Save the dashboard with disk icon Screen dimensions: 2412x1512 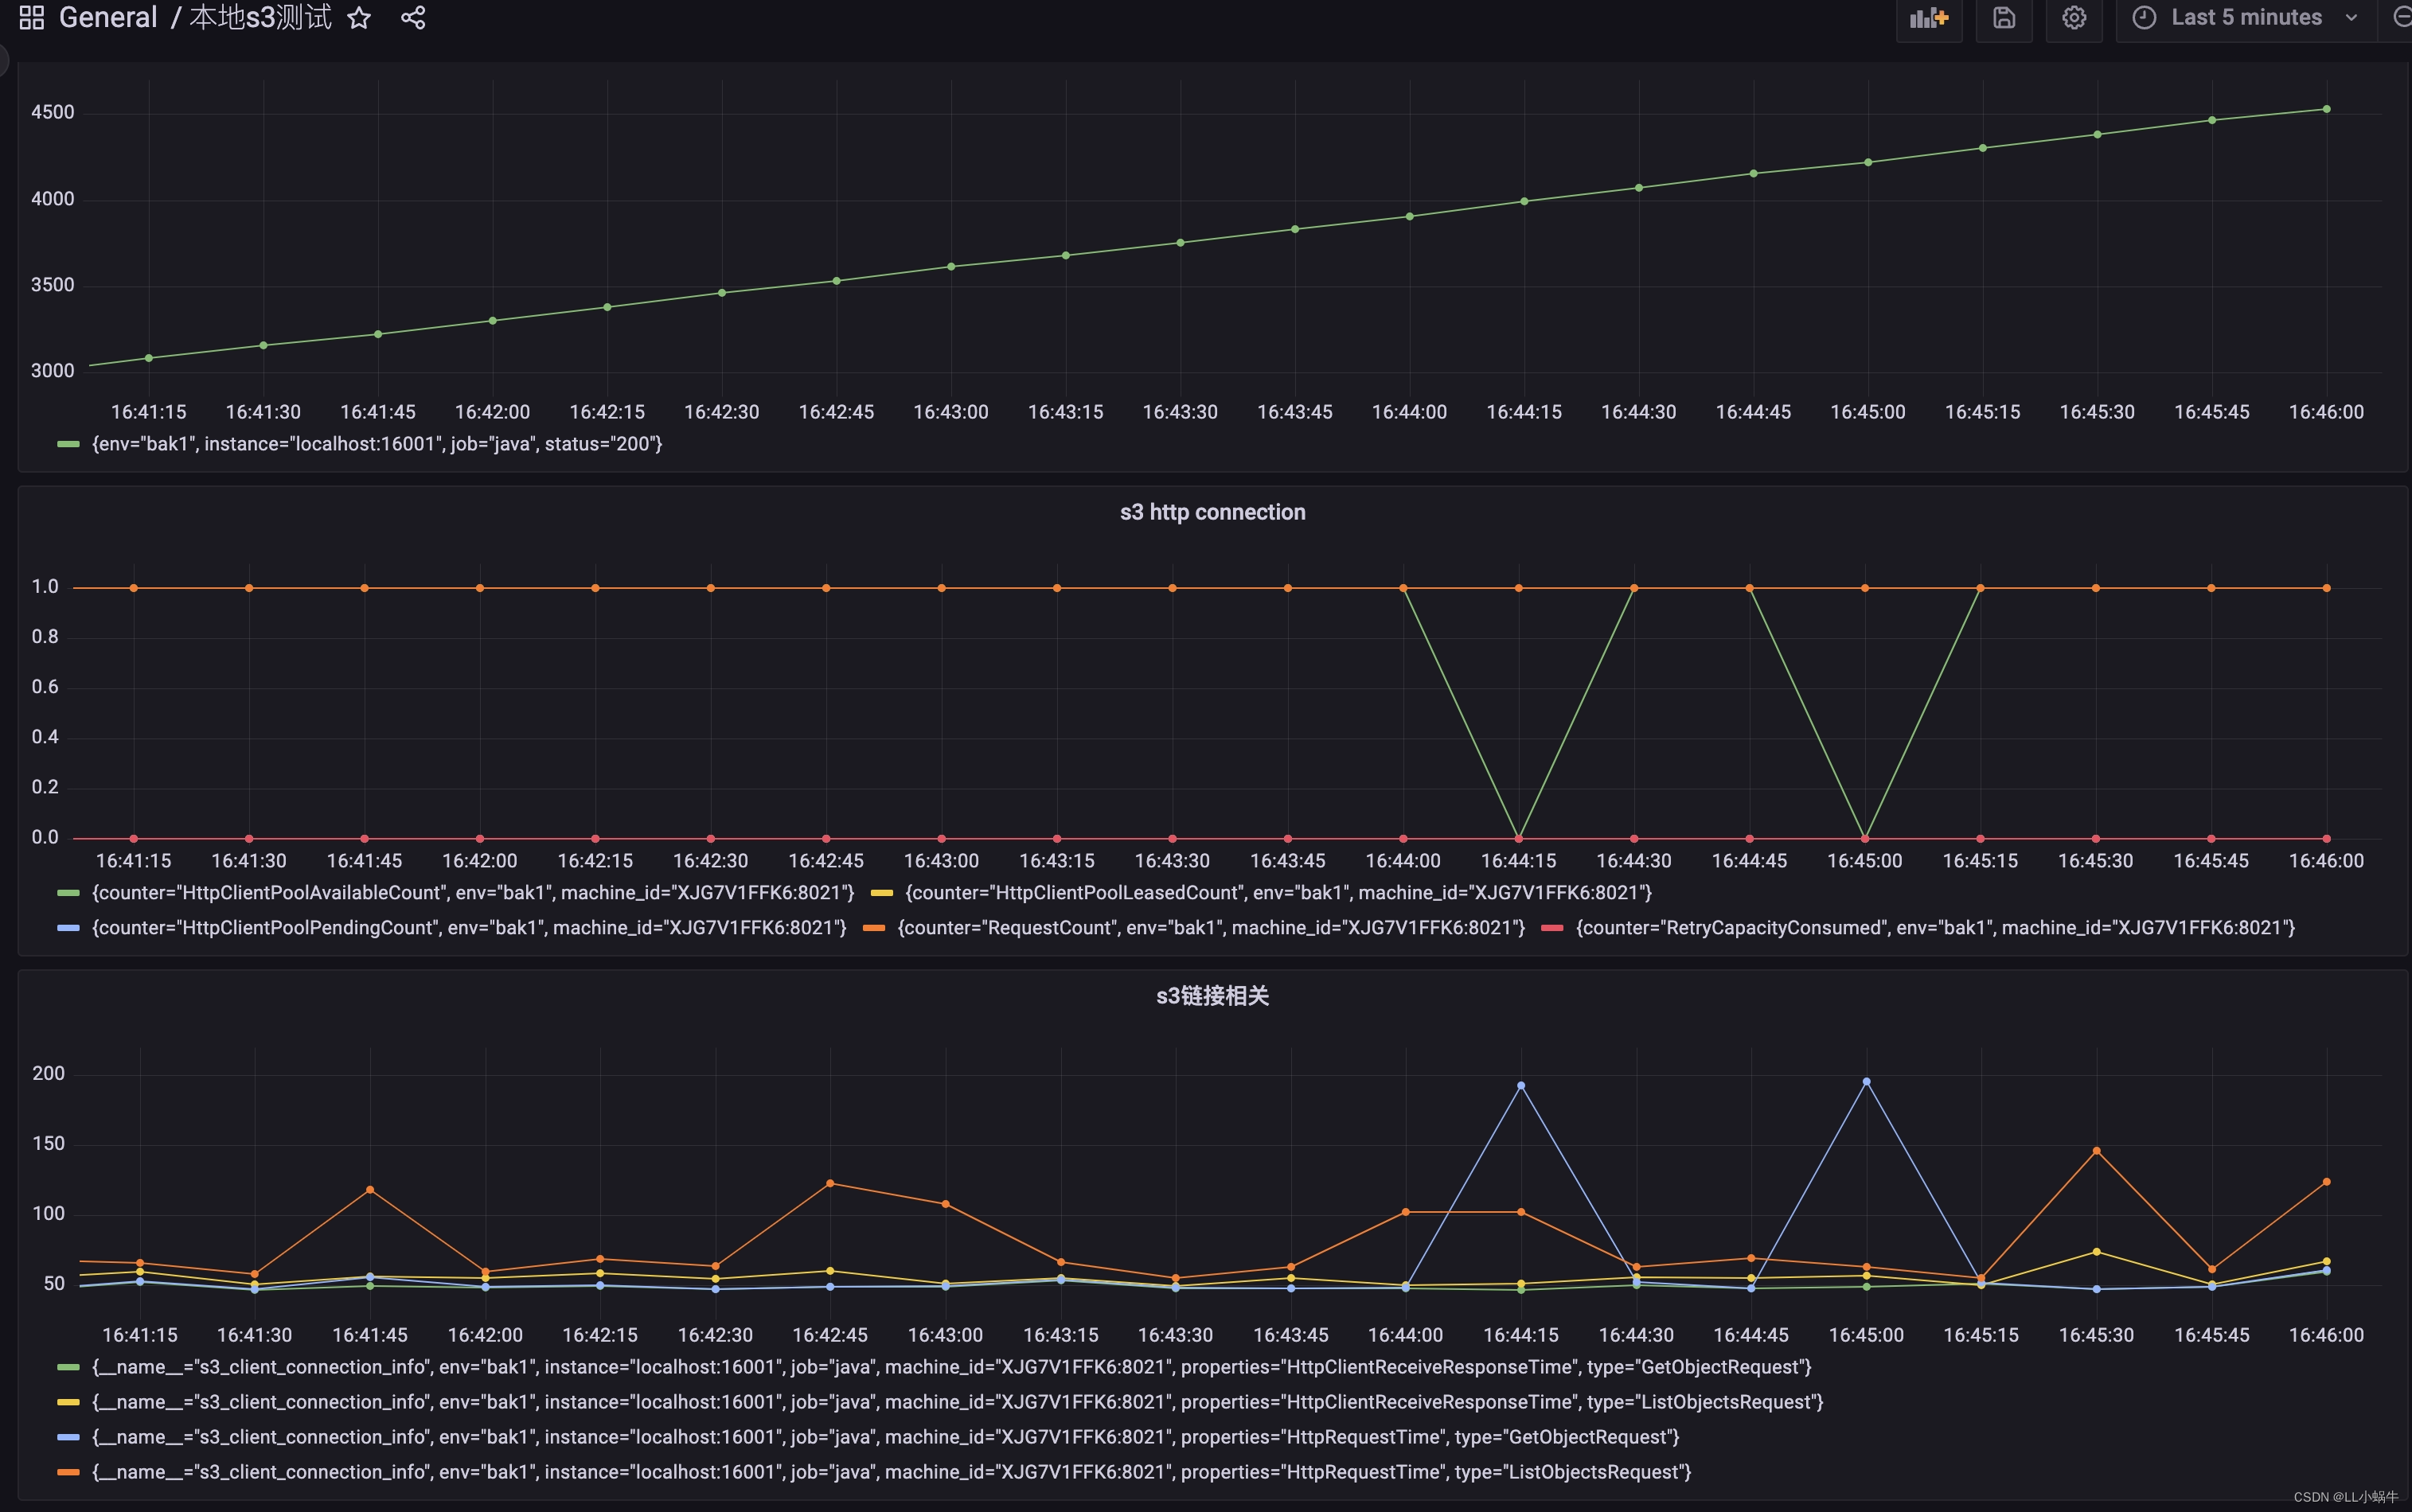(2003, 18)
